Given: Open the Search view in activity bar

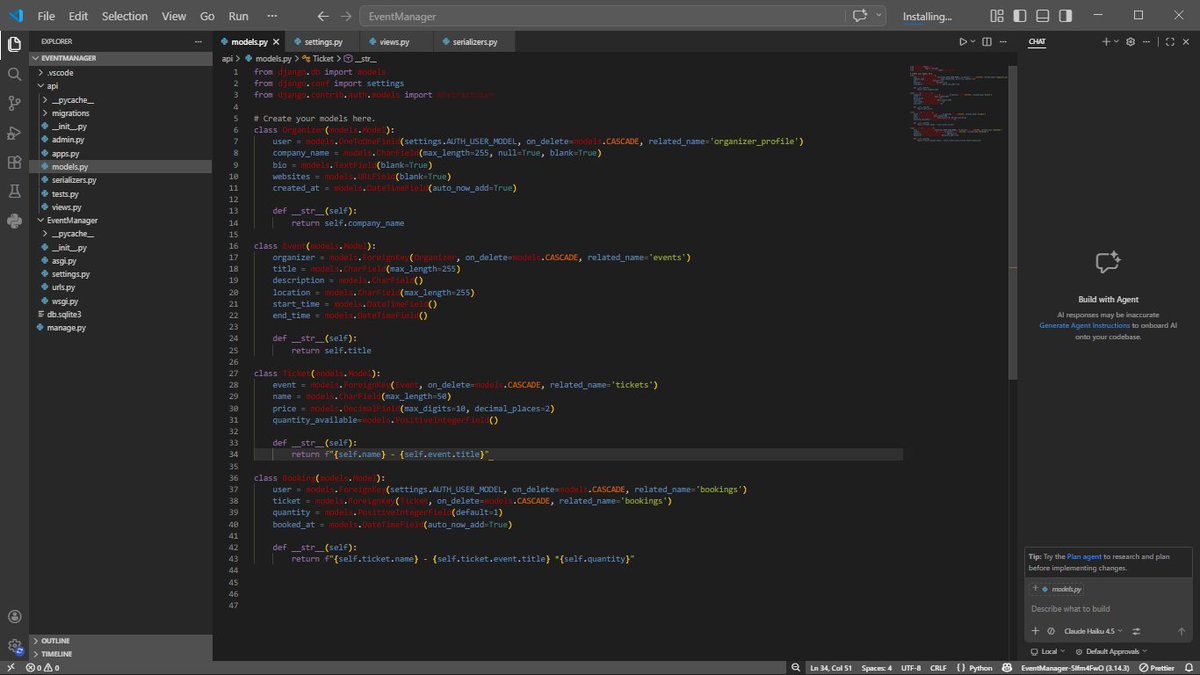Looking at the screenshot, I should (x=14, y=74).
